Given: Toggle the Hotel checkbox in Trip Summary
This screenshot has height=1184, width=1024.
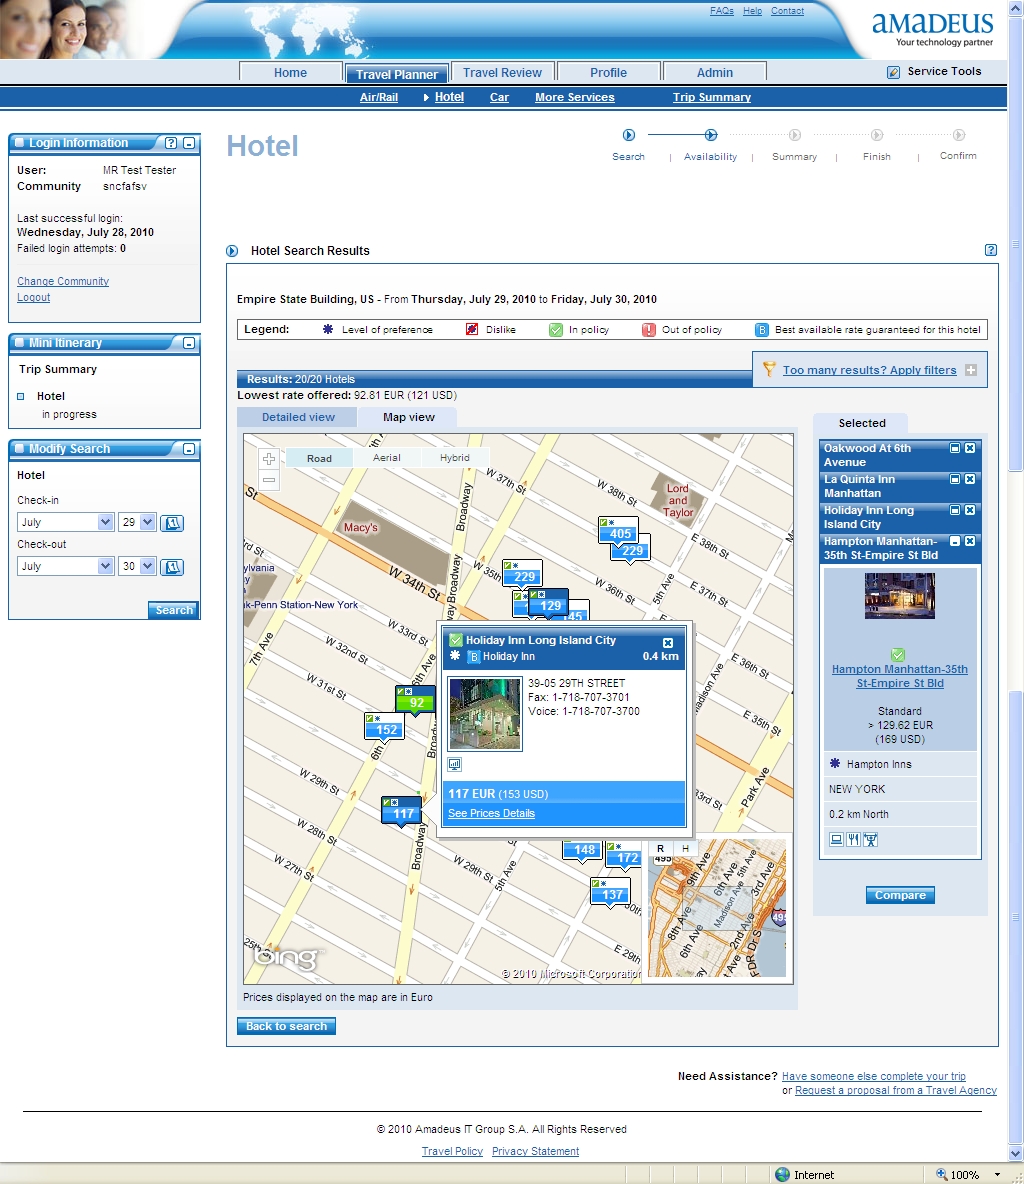Looking at the screenshot, I should pyautogui.click(x=21, y=396).
